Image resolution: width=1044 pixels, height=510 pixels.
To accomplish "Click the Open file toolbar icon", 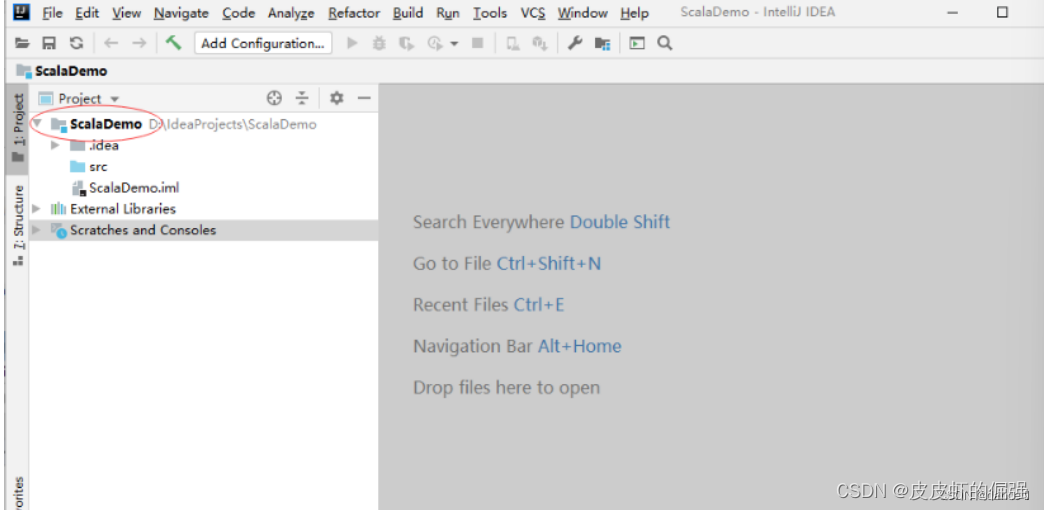I will click(23, 43).
